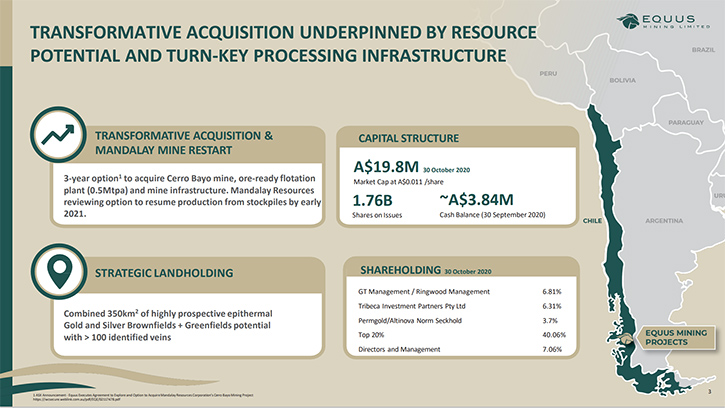Click the A$19.8M market cap value
Viewport: 725px width, 408px height.
(386, 166)
